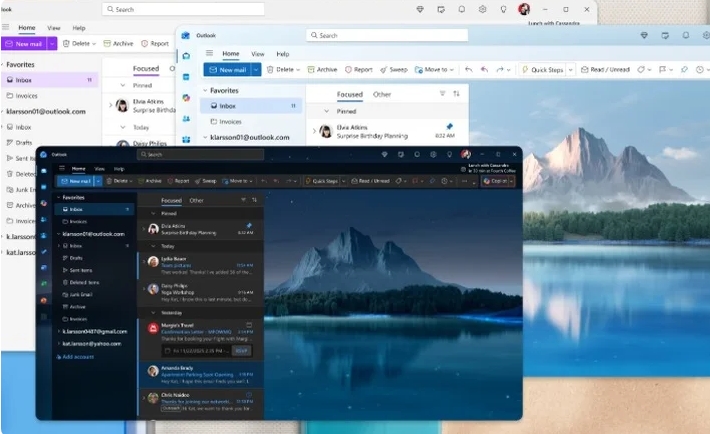Click Sweep in light blue Outlook toolbar
This screenshot has height=434, width=710.
click(394, 69)
